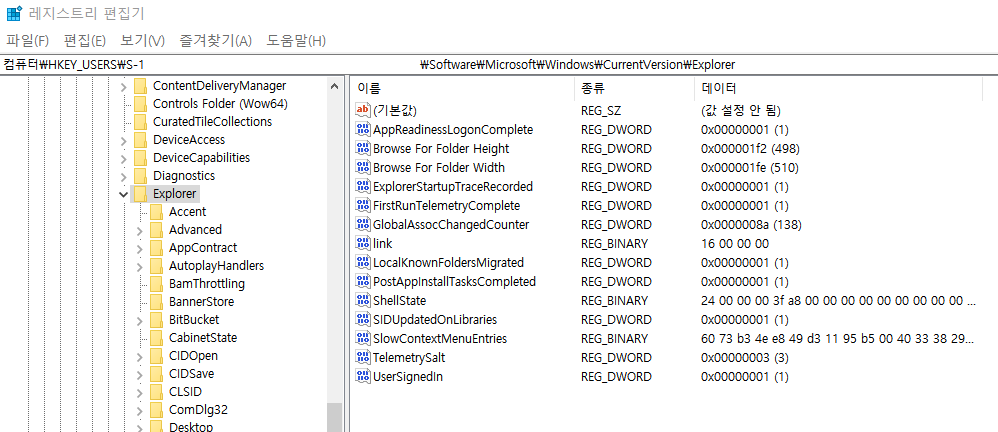Sort by the 종류 column header
The image size is (998, 432).
(x=635, y=88)
